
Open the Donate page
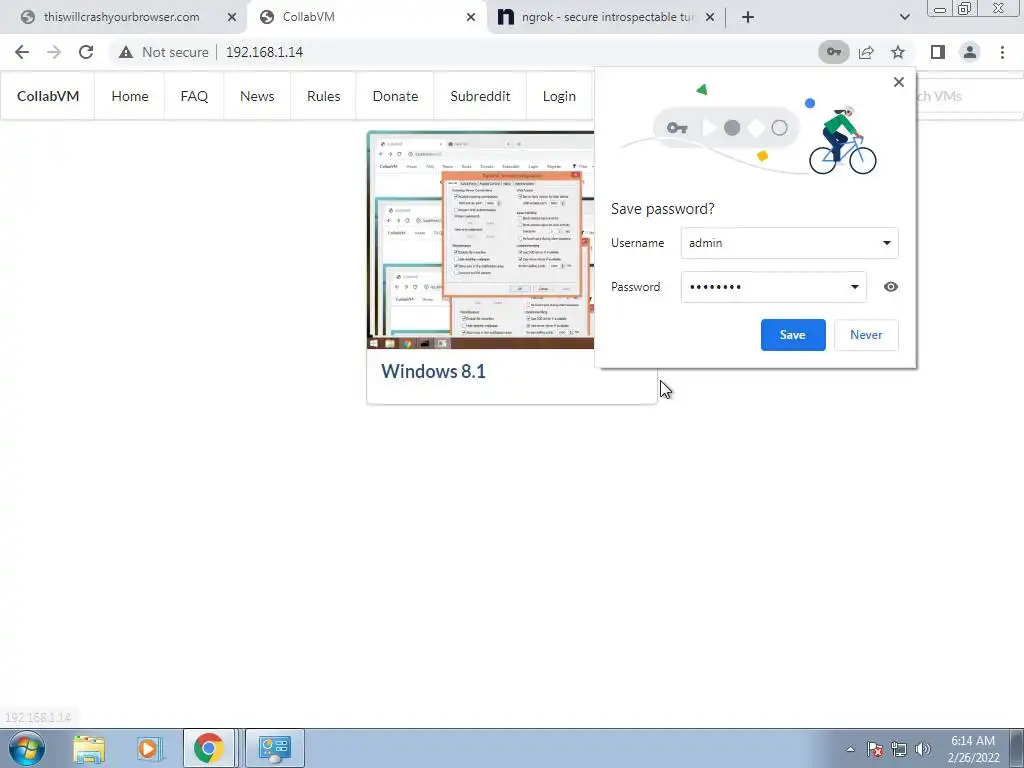pos(394,96)
